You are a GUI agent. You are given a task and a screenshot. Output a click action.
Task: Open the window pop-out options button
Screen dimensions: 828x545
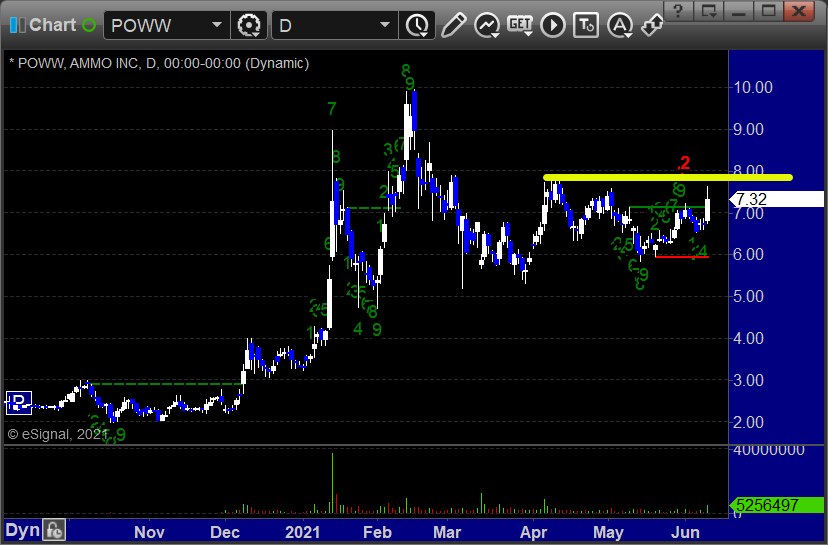[x=709, y=11]
